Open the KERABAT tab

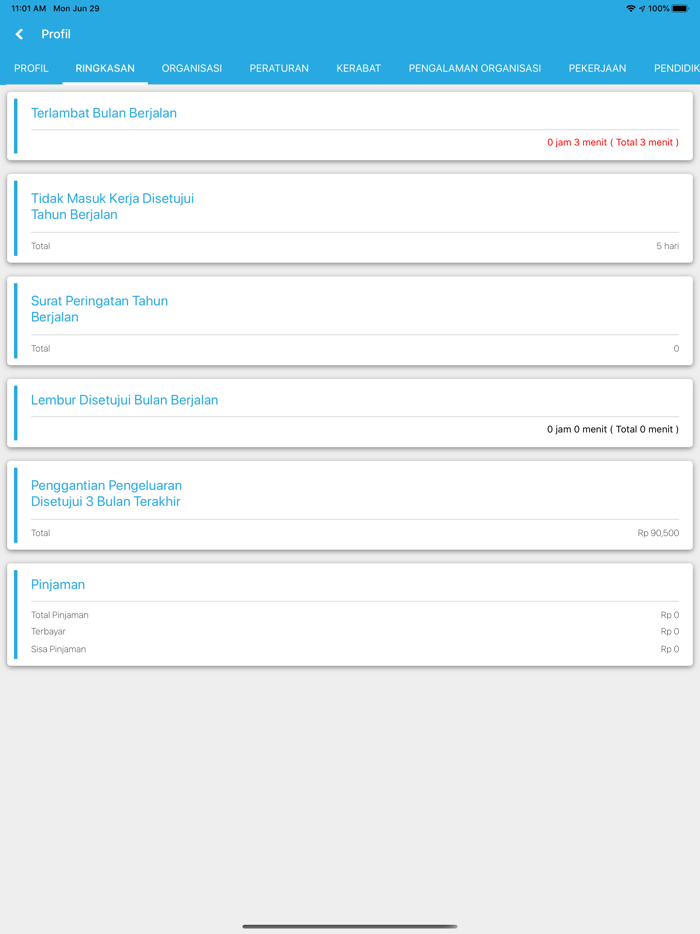click(359, 68)
